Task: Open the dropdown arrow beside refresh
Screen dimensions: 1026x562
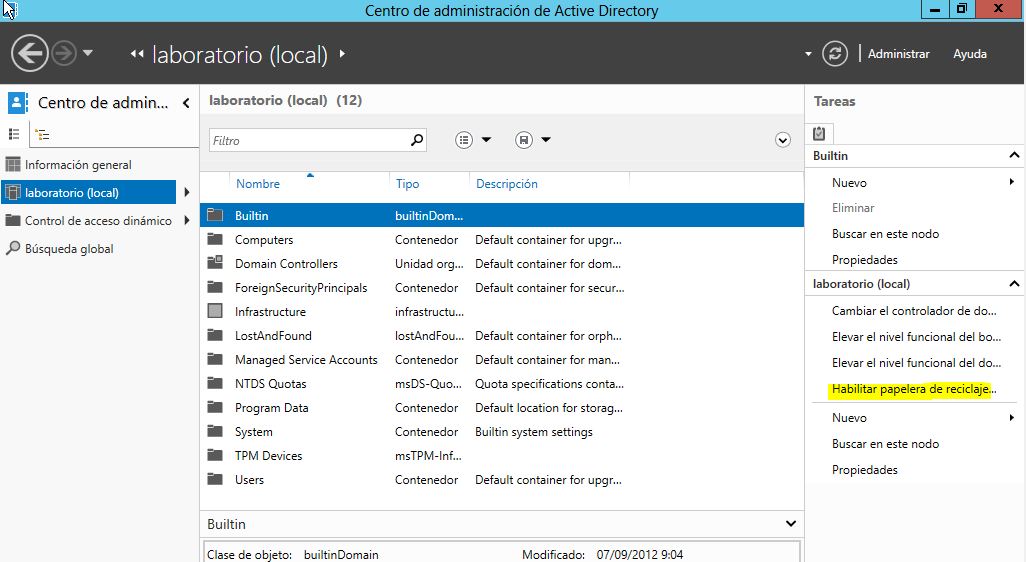Action: click(808, 54)
